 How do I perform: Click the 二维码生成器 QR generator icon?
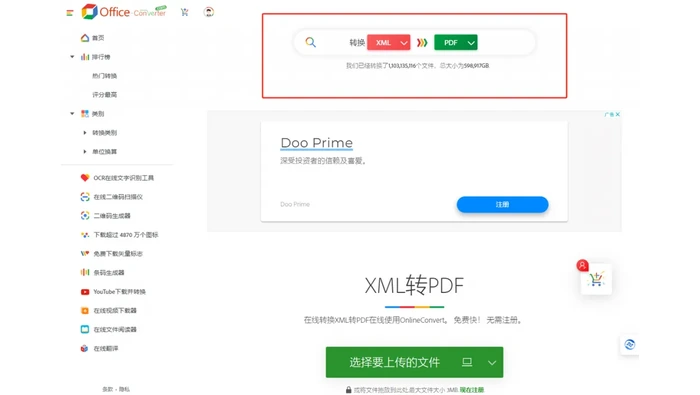point(85,216)
